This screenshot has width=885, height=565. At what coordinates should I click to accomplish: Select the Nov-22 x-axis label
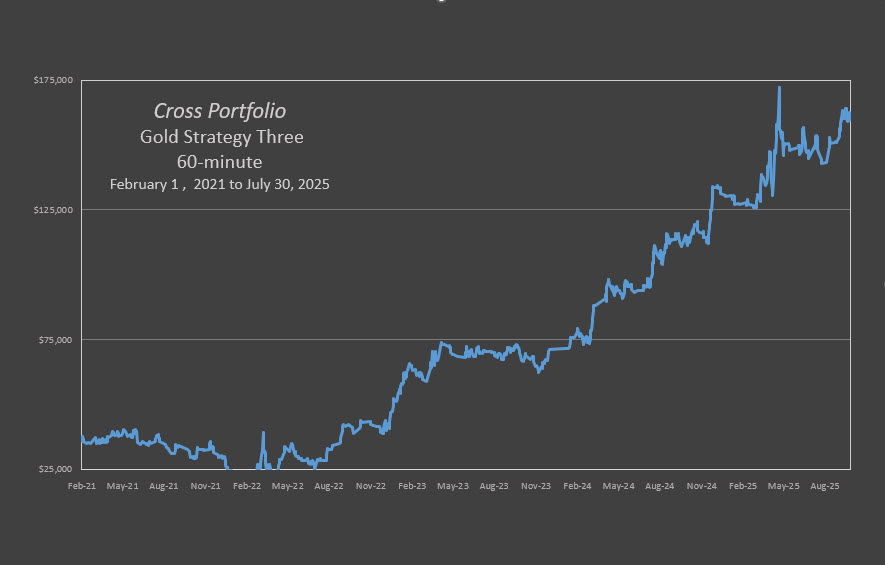tap(371, 486)
